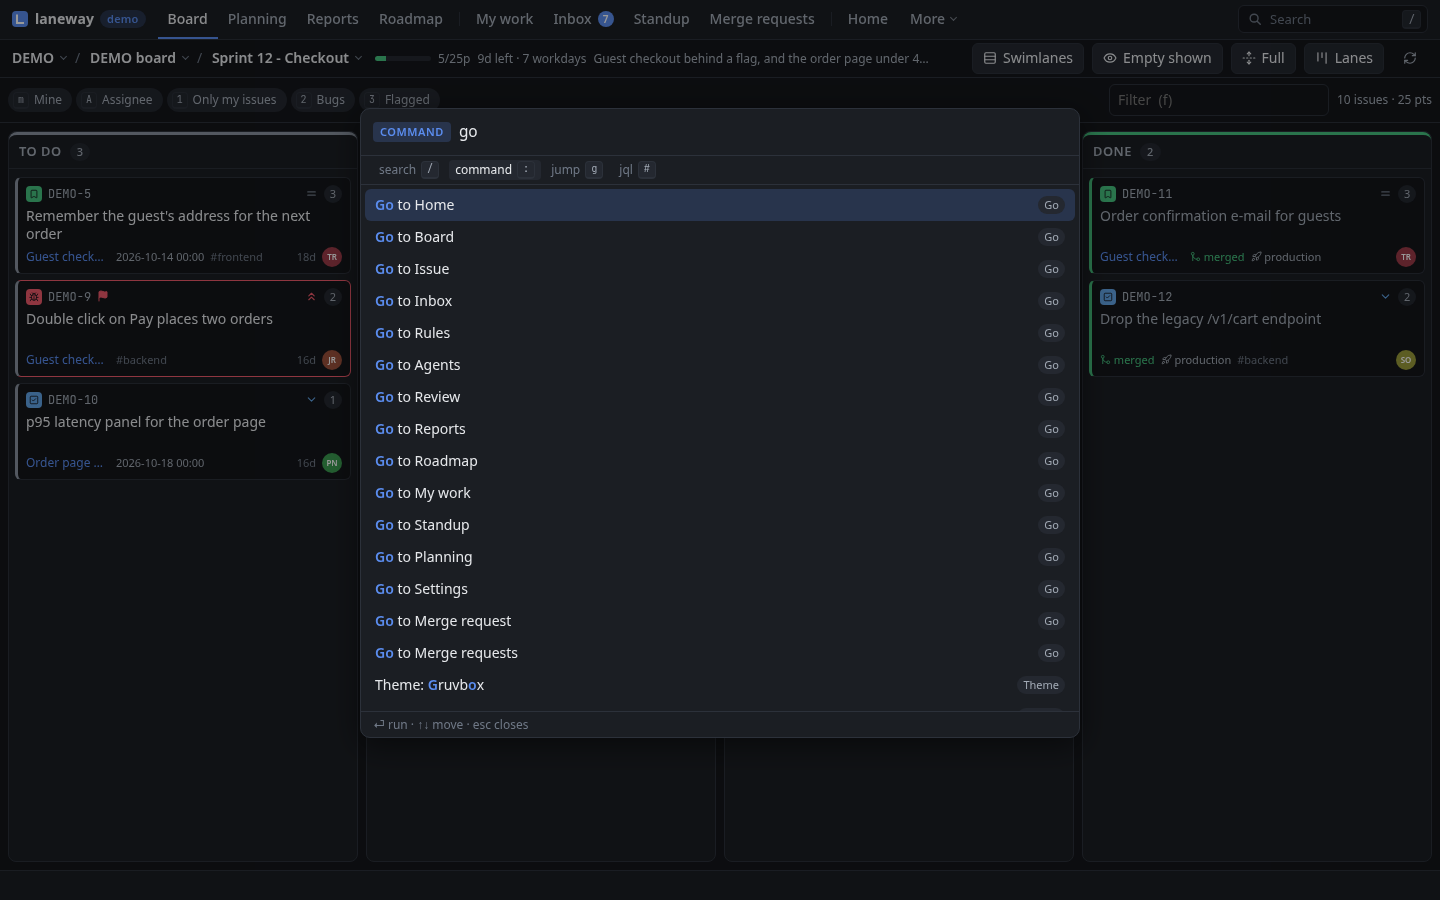Click the unread count badge on Inbox
This screenshot has width=1440, height=900.
606,19
